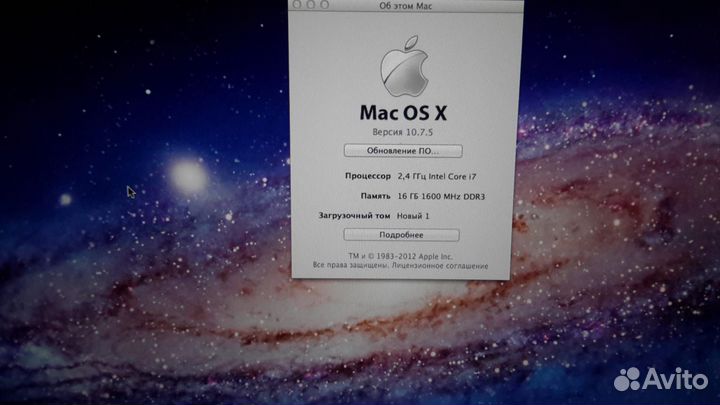The height and width of the screenshot is (405, 720).
Task: Zoom the Об этом Mac window
Action: (325, 4)
